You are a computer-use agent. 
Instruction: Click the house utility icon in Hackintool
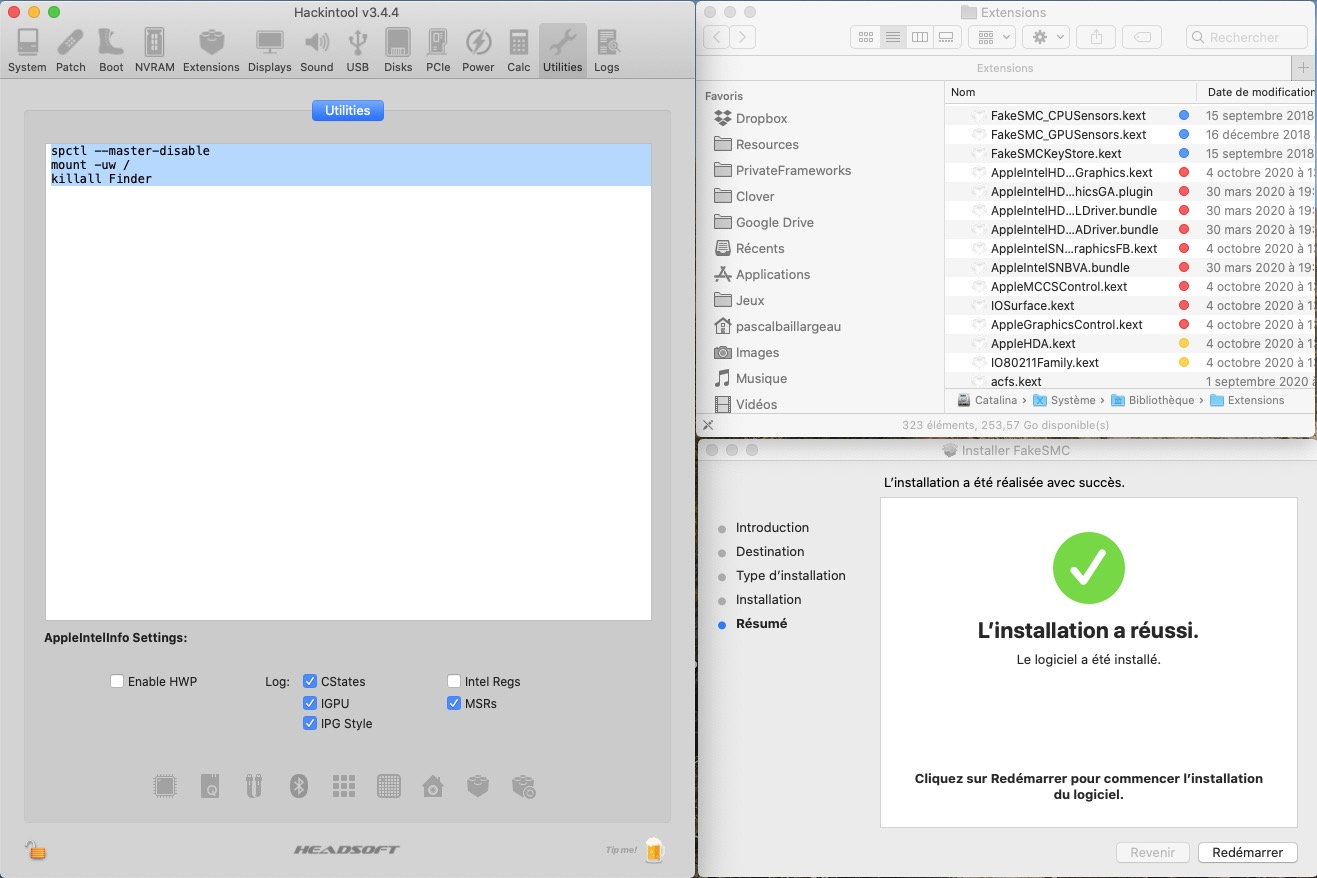[433, 786]
